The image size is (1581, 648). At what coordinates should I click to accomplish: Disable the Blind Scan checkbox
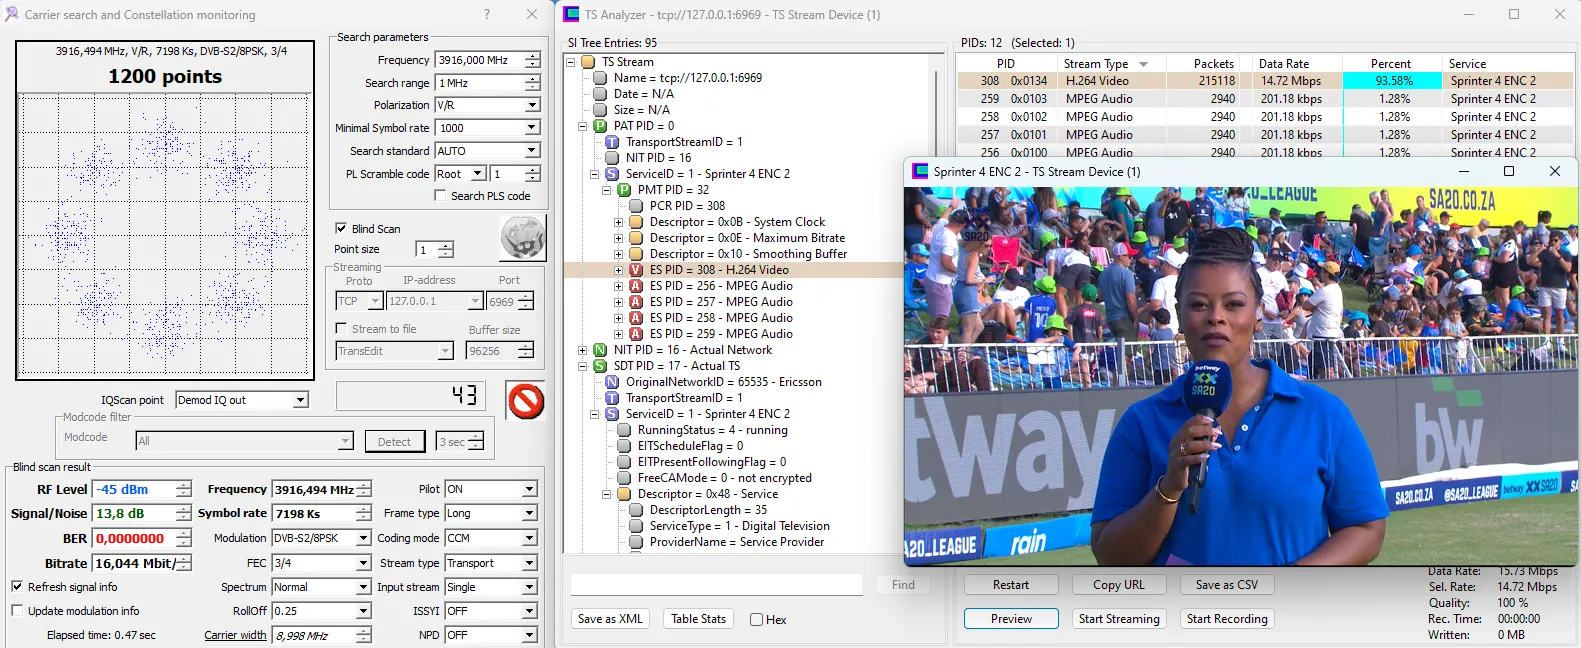[341, 228]
